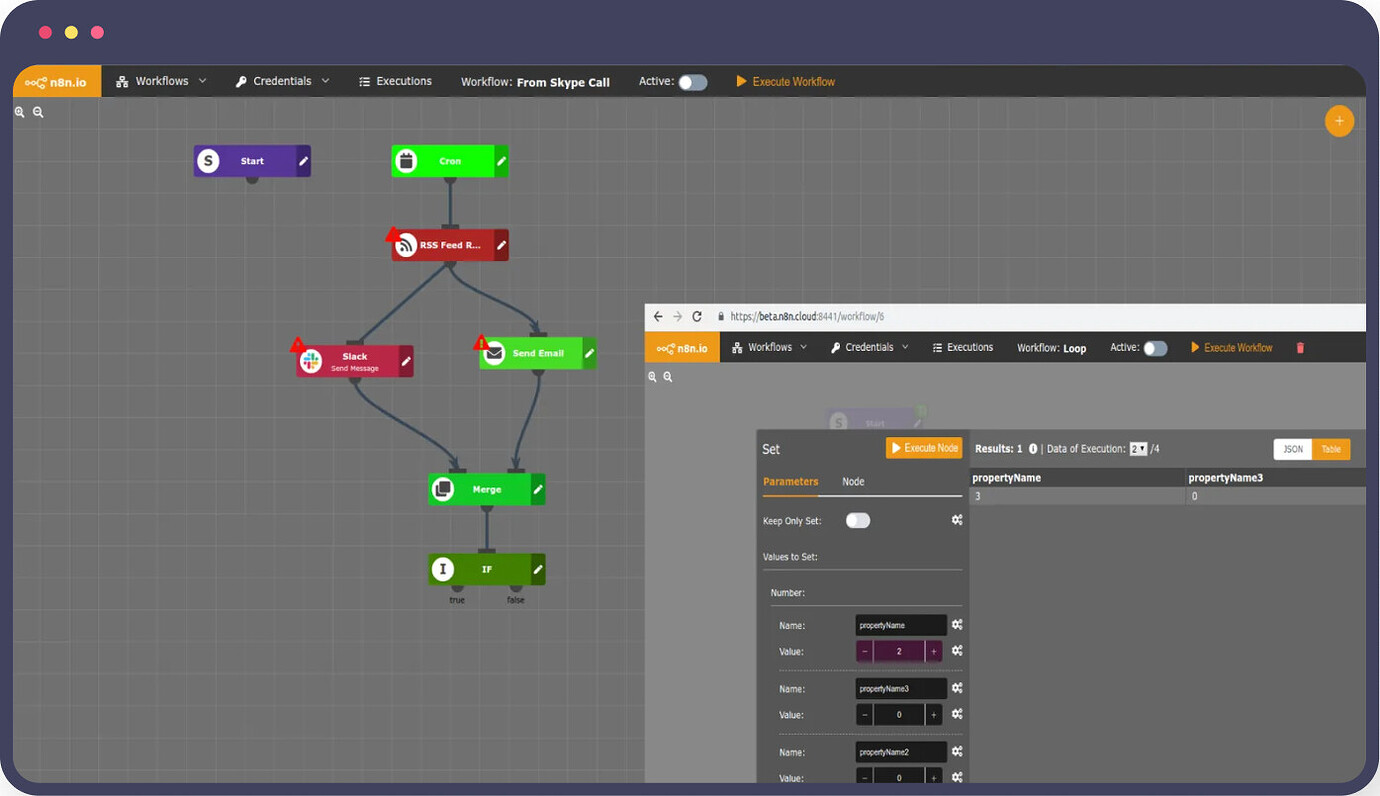Click pencil icon on Send Email node

[x=589, y=353]
